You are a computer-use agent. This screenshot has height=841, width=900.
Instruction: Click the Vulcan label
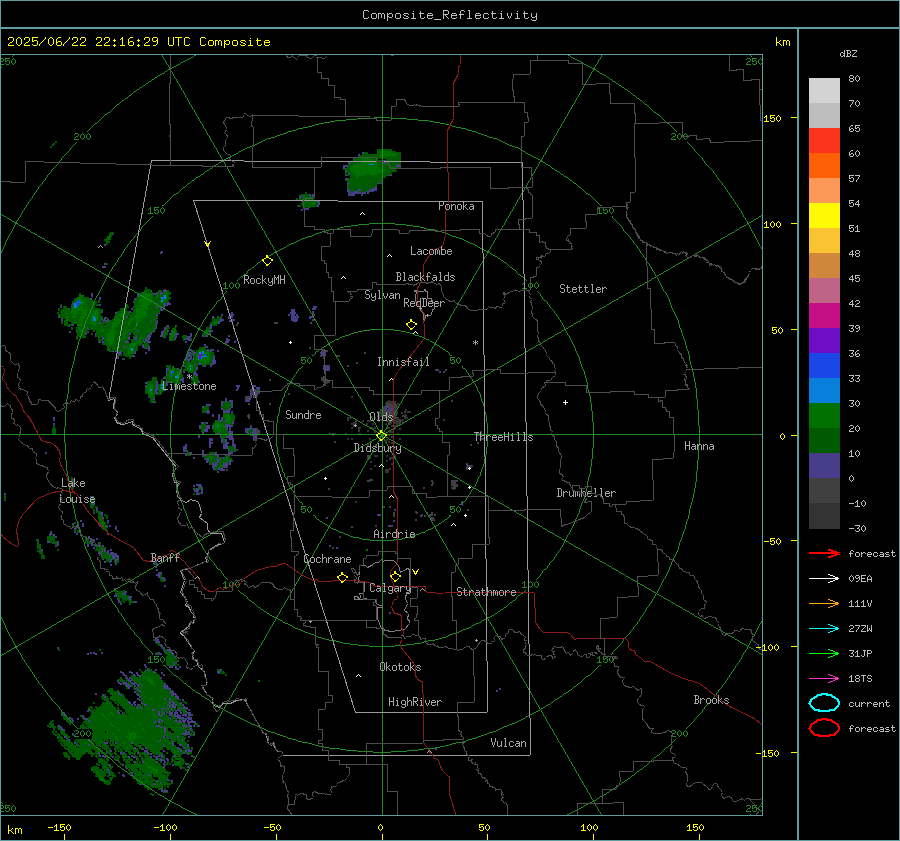point(509,743)
